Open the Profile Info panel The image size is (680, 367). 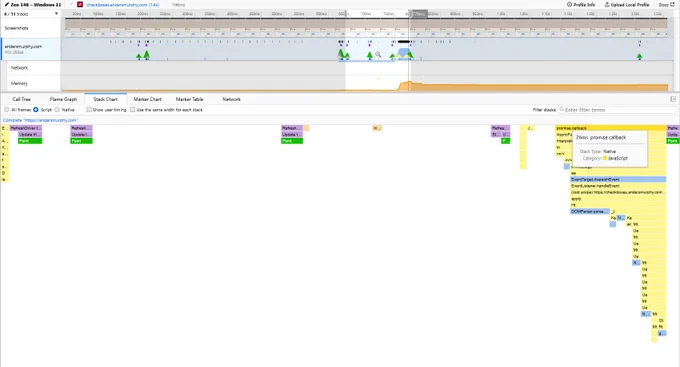pyautogui.click(x=581, y=4)
